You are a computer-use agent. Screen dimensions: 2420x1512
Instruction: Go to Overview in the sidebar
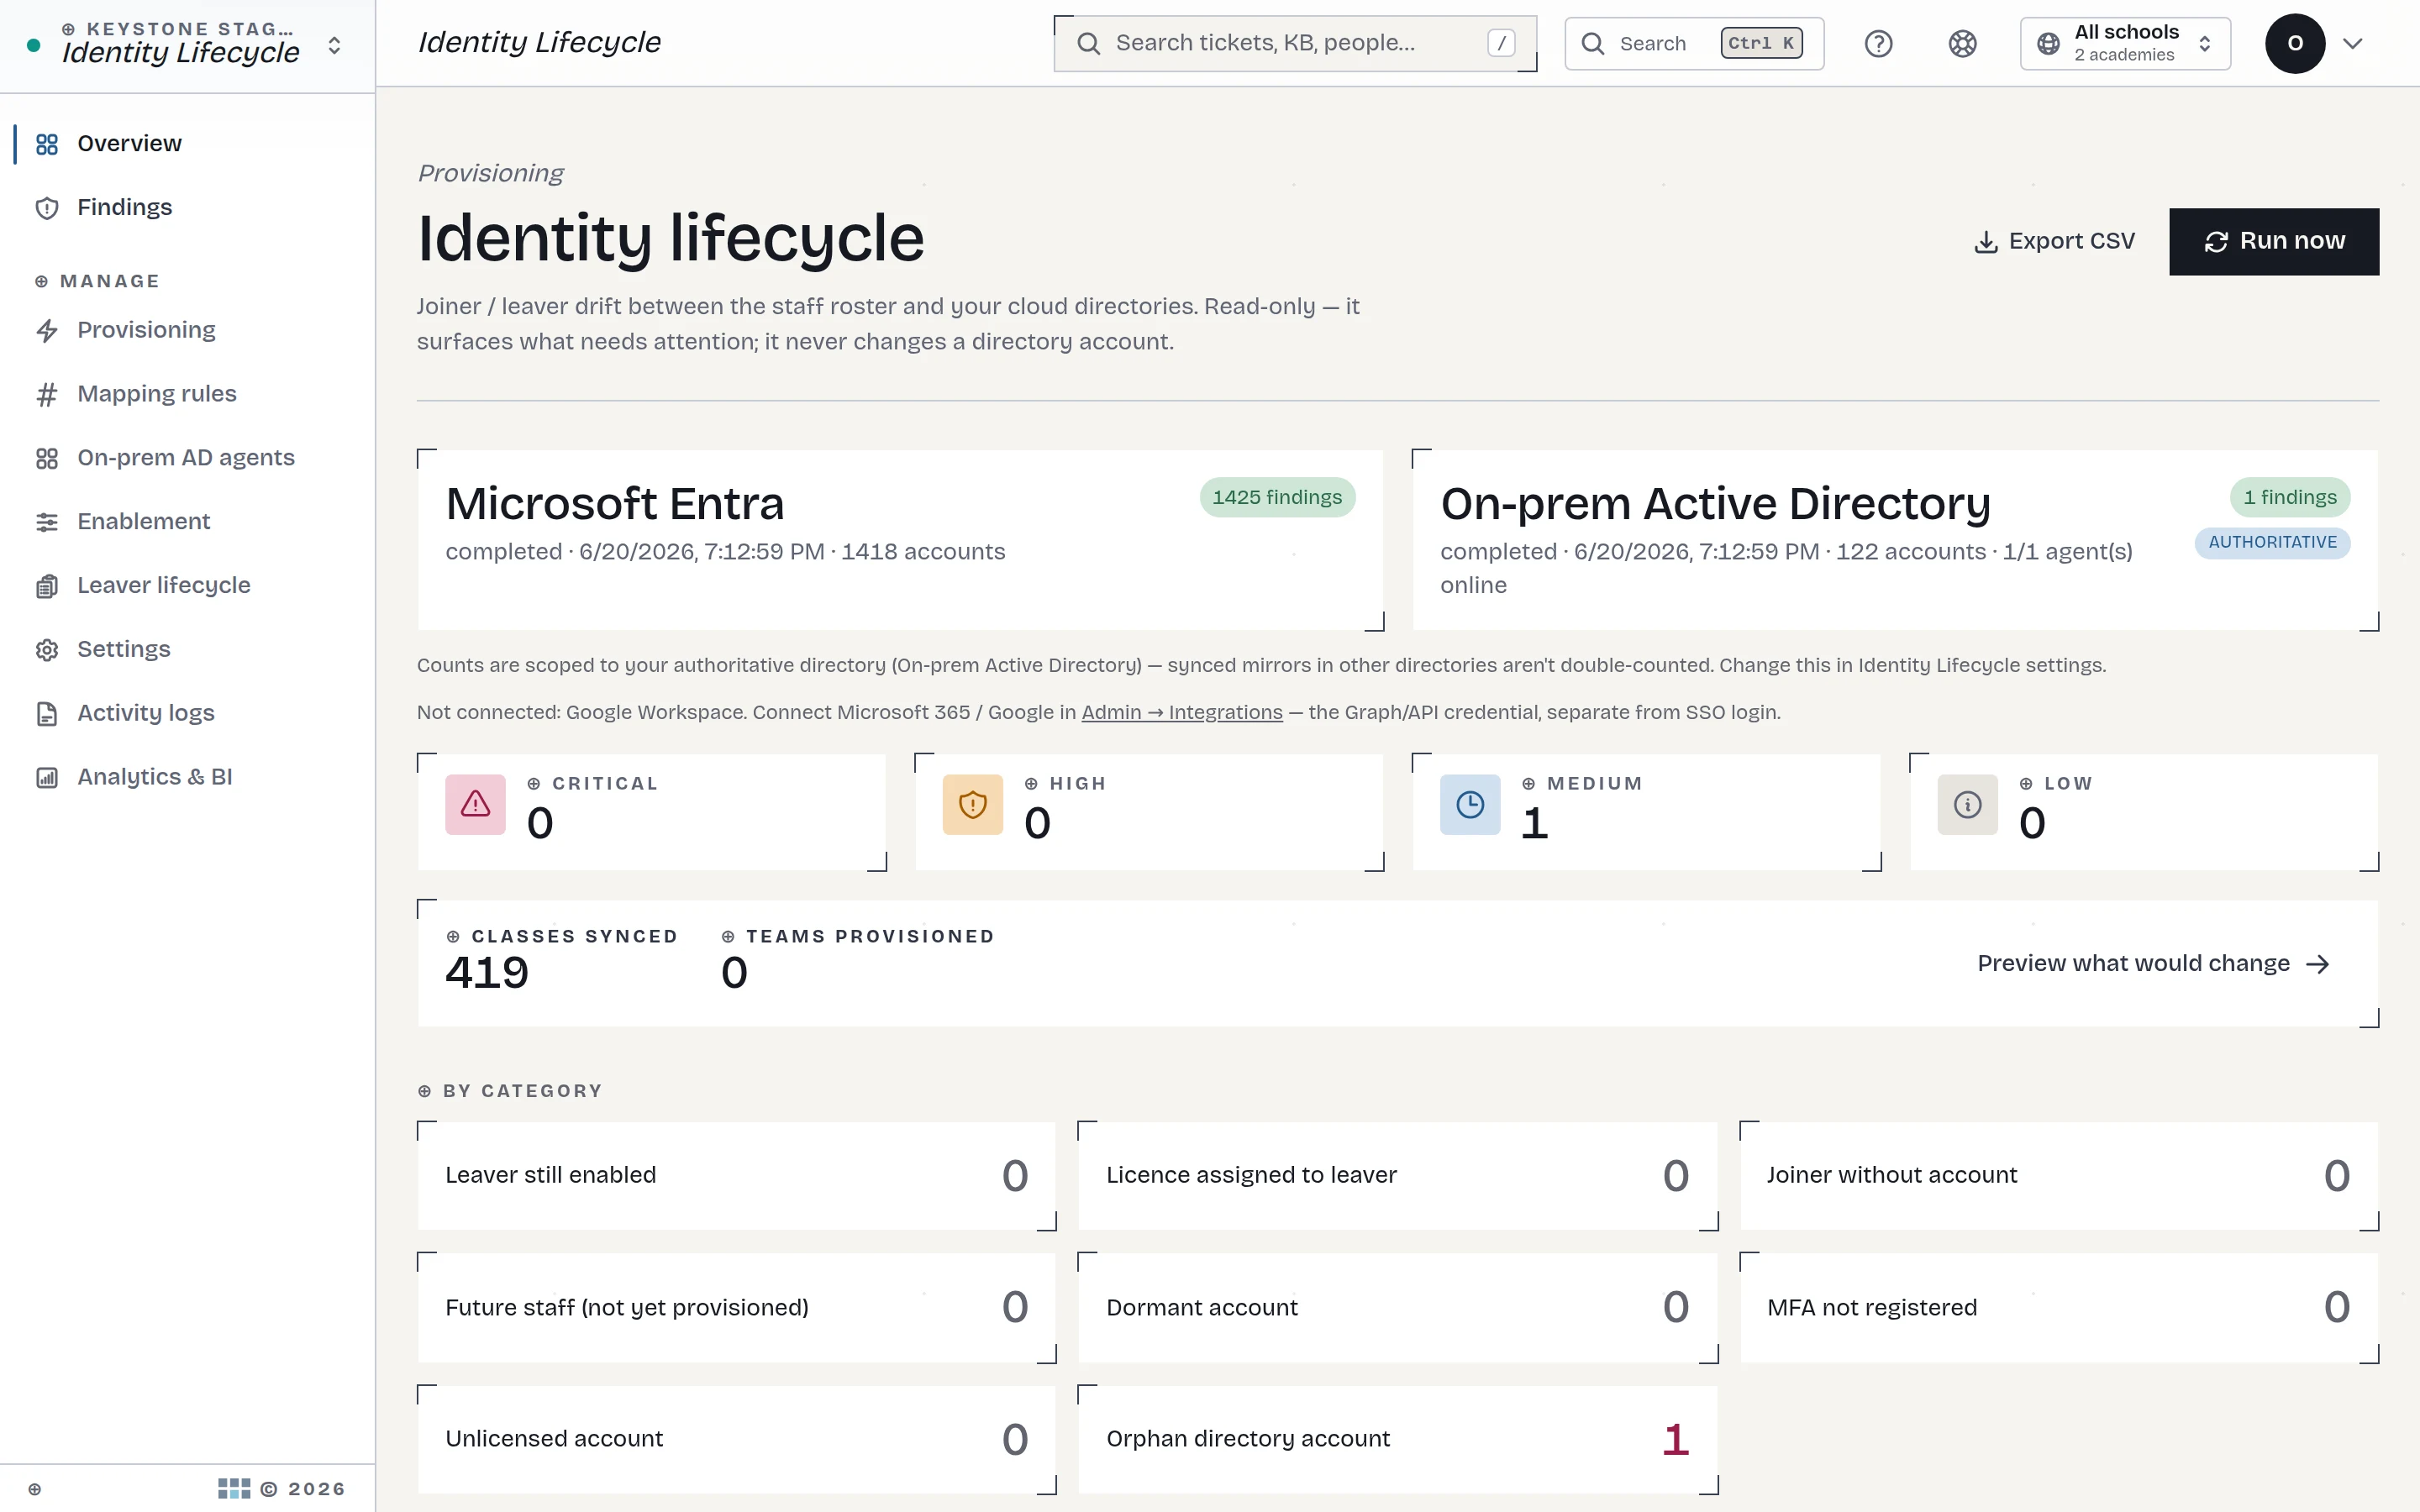189,144
